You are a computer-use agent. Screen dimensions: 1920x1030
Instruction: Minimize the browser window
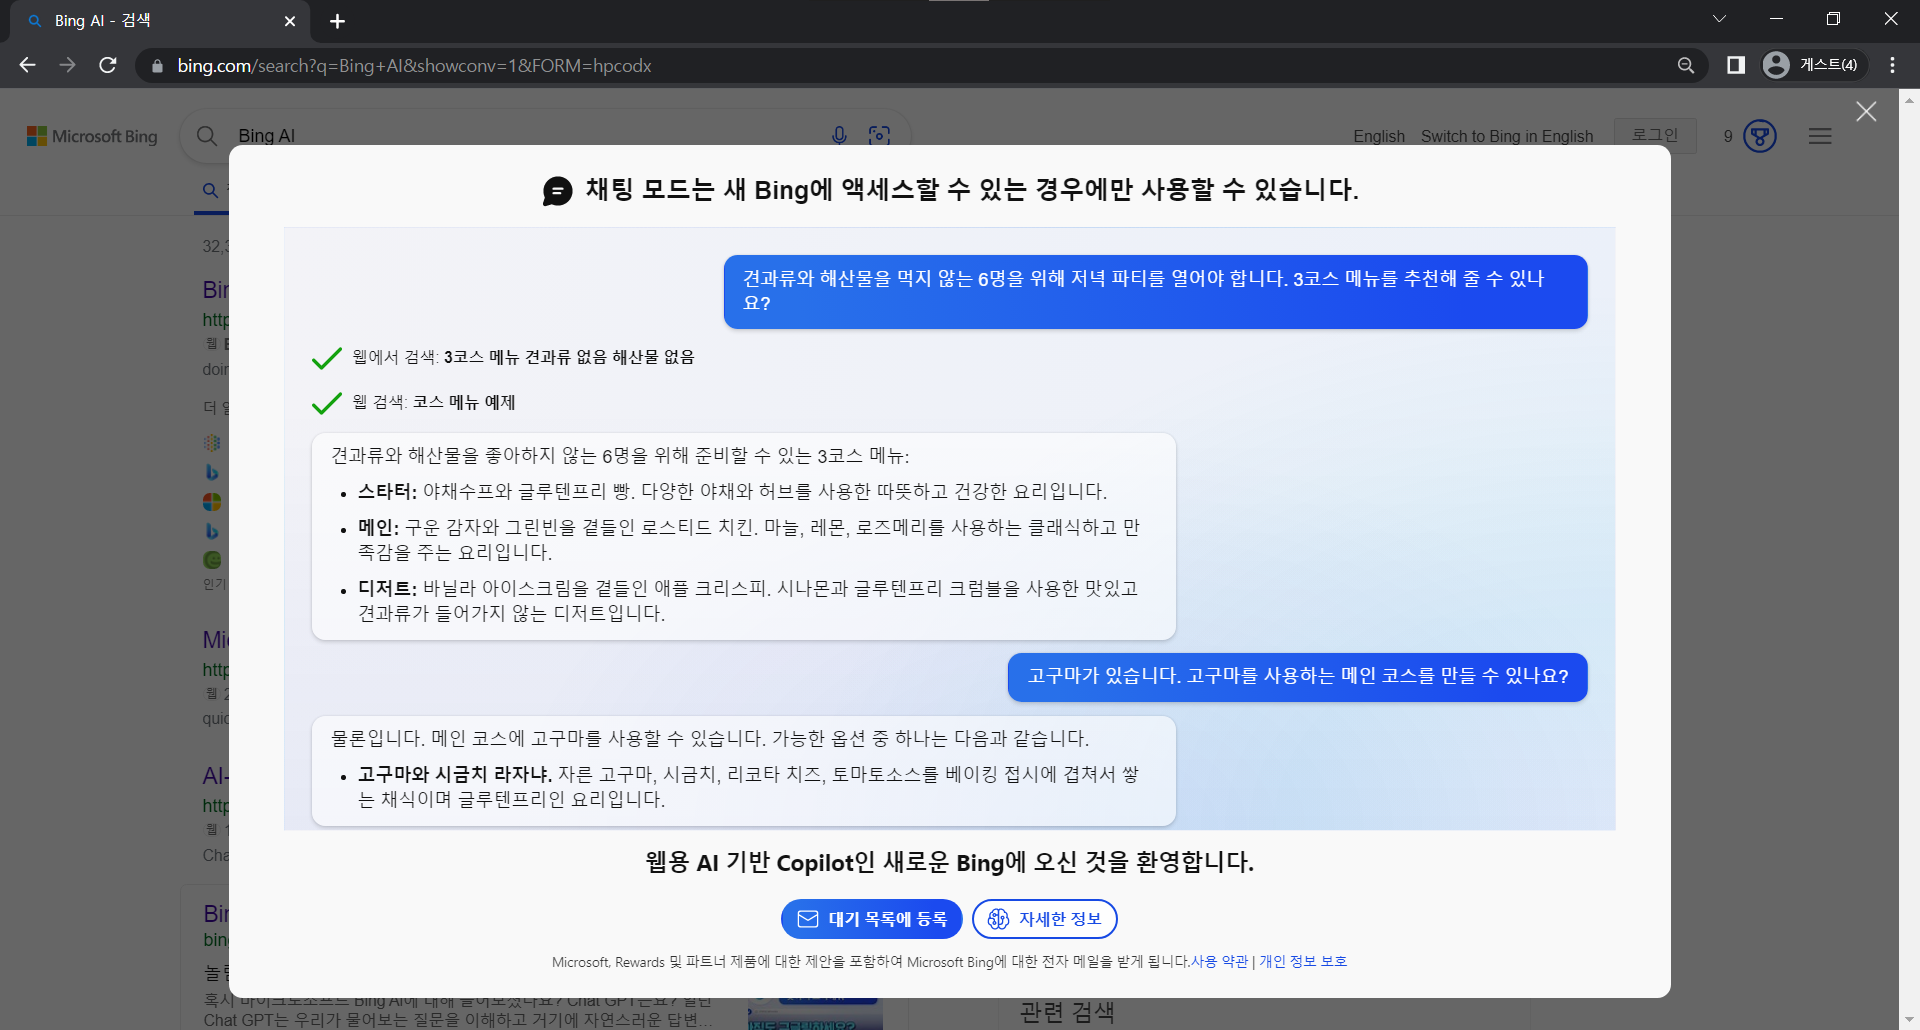(x=1776, y=19)
